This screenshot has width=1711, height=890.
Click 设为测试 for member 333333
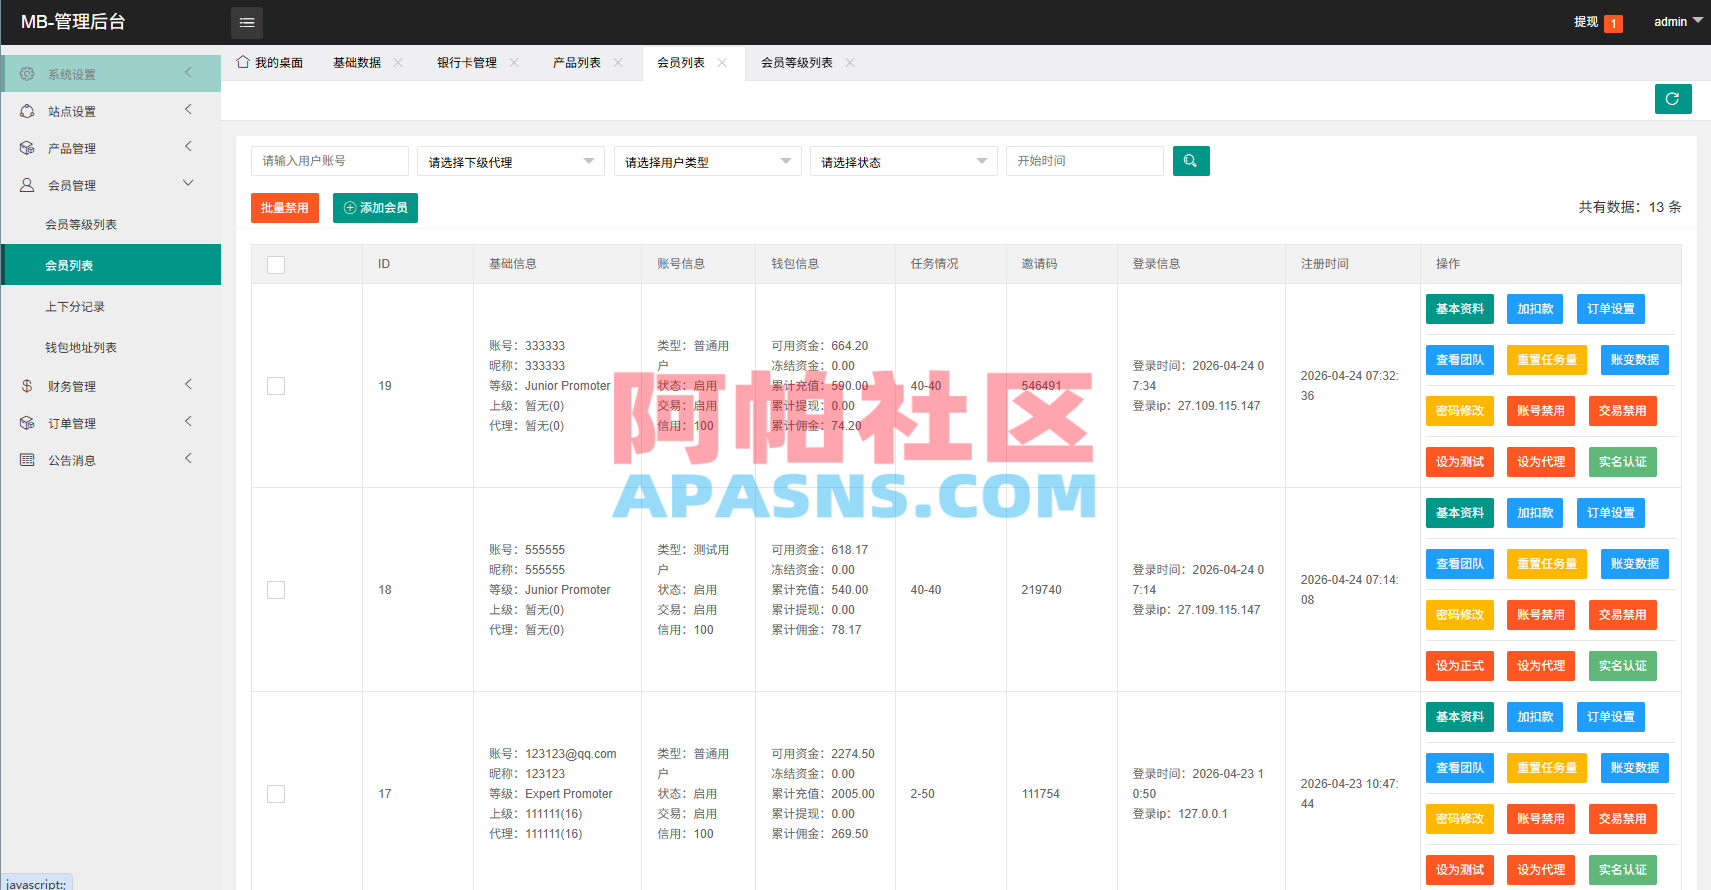click(x=1460, y=462)
